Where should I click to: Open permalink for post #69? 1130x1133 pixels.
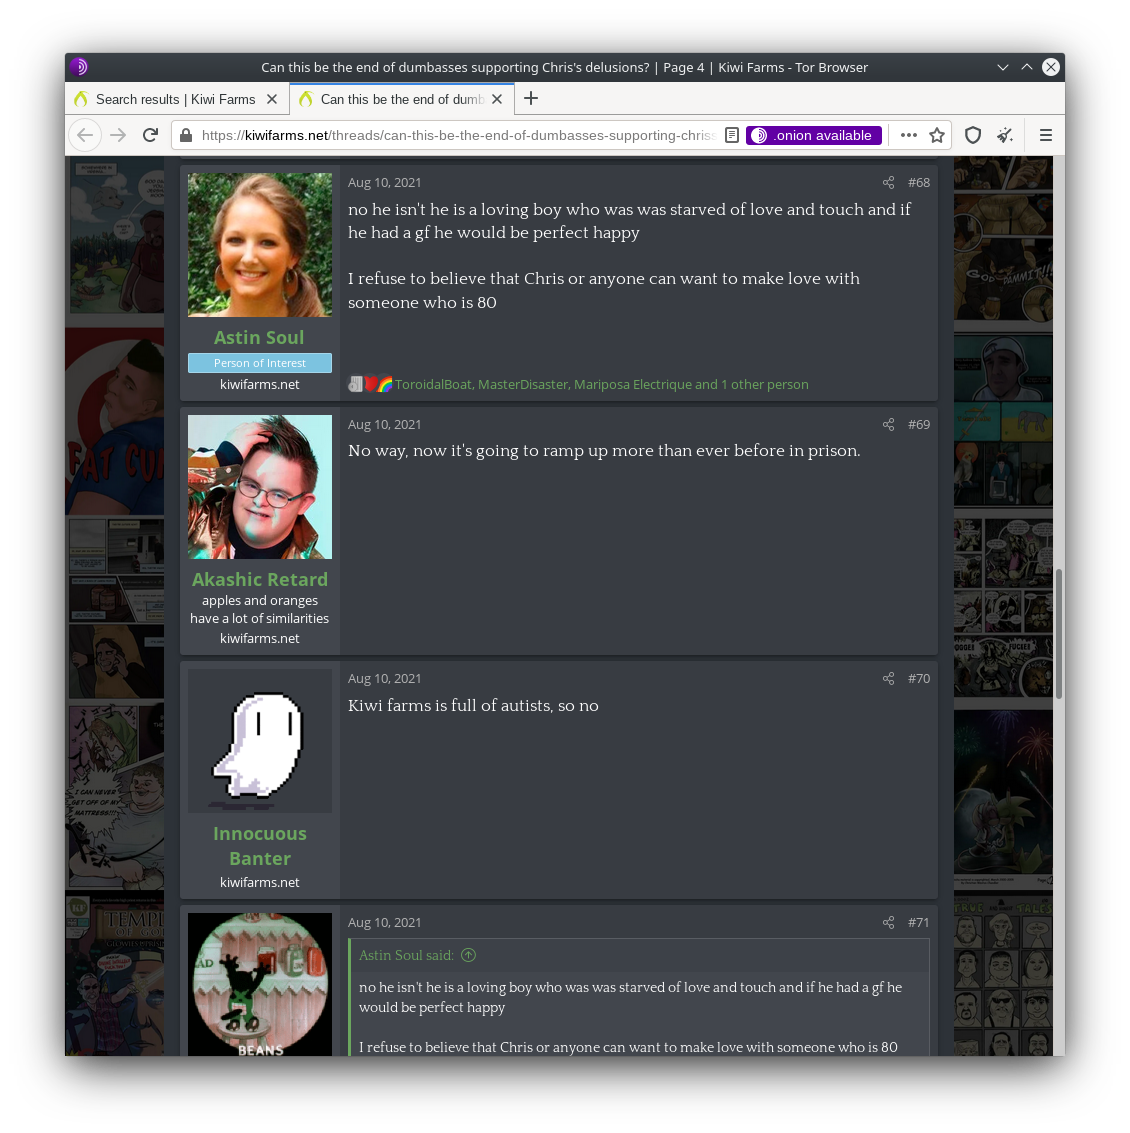pyautogui.click(x=919, y=424)
